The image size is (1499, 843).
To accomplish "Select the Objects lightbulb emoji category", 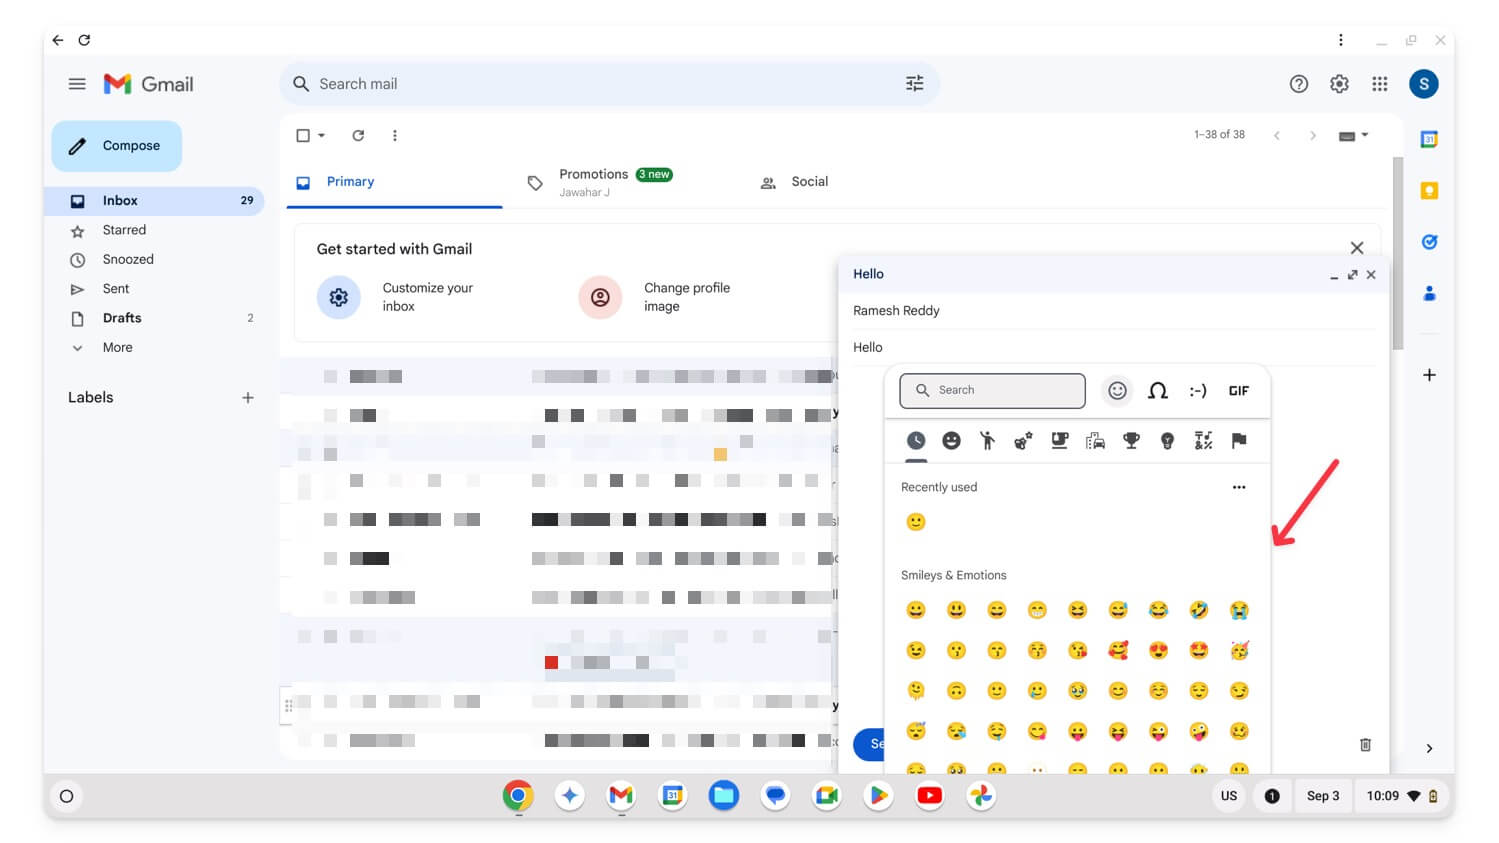I will pyautogui.click(x=1167, y=440).
